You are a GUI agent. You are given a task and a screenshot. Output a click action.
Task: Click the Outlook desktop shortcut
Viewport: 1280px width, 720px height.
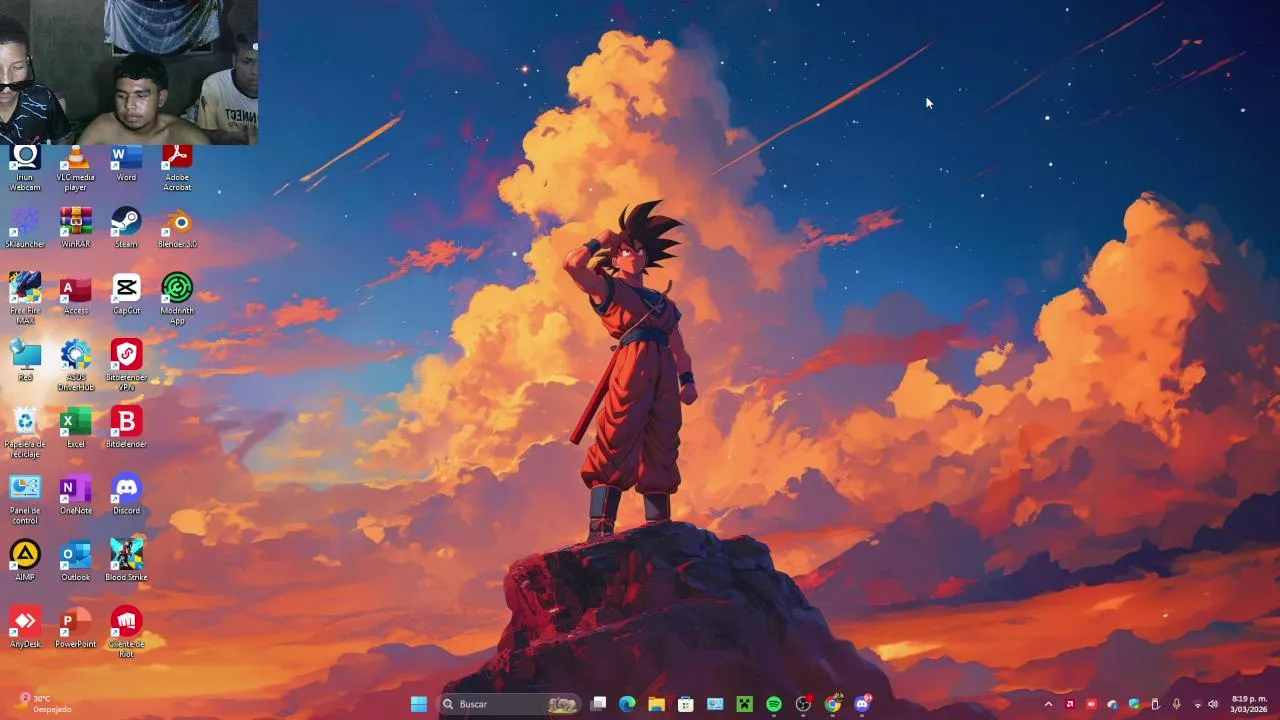click(x=76, y=561)
